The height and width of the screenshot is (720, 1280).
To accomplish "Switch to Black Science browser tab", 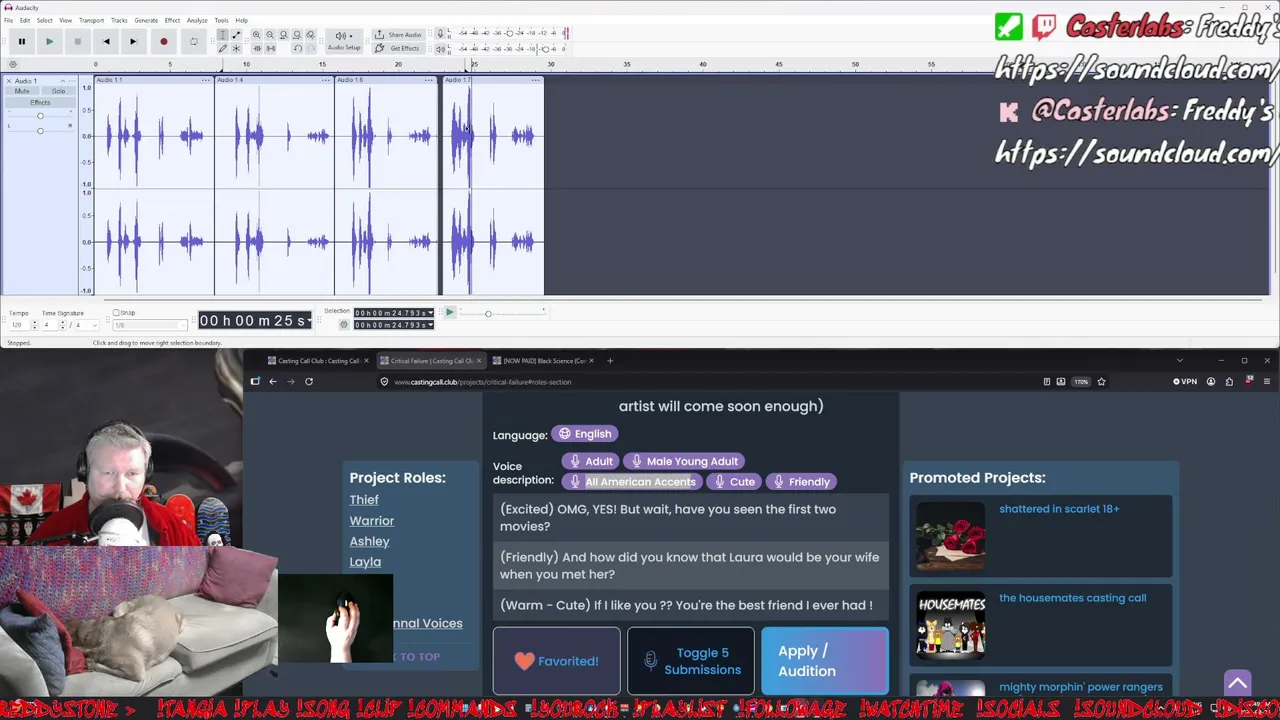I will click(542, 361).
